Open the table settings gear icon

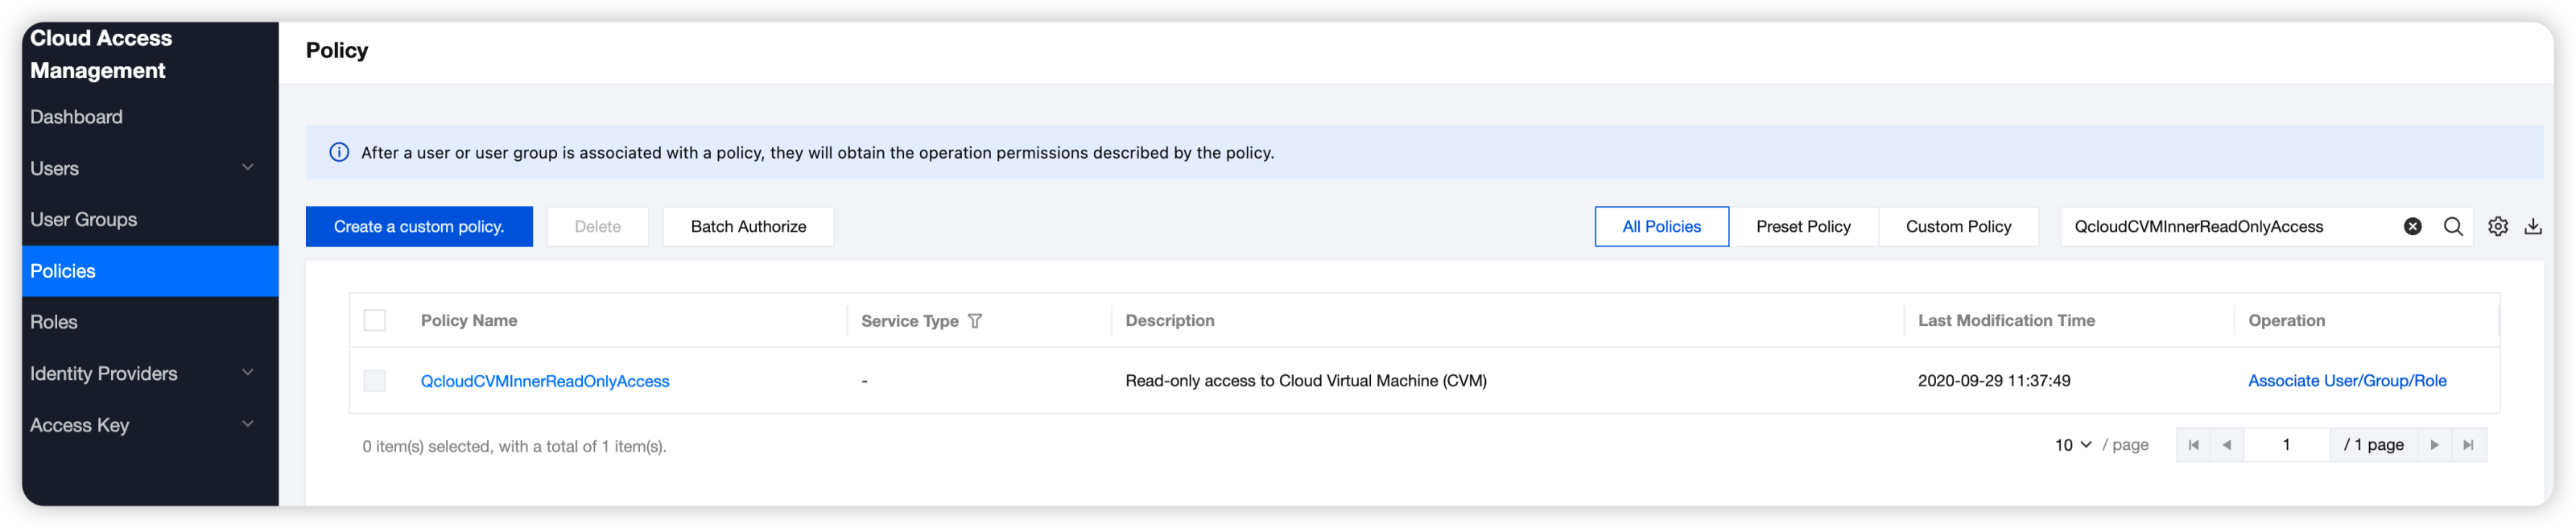2498,227
